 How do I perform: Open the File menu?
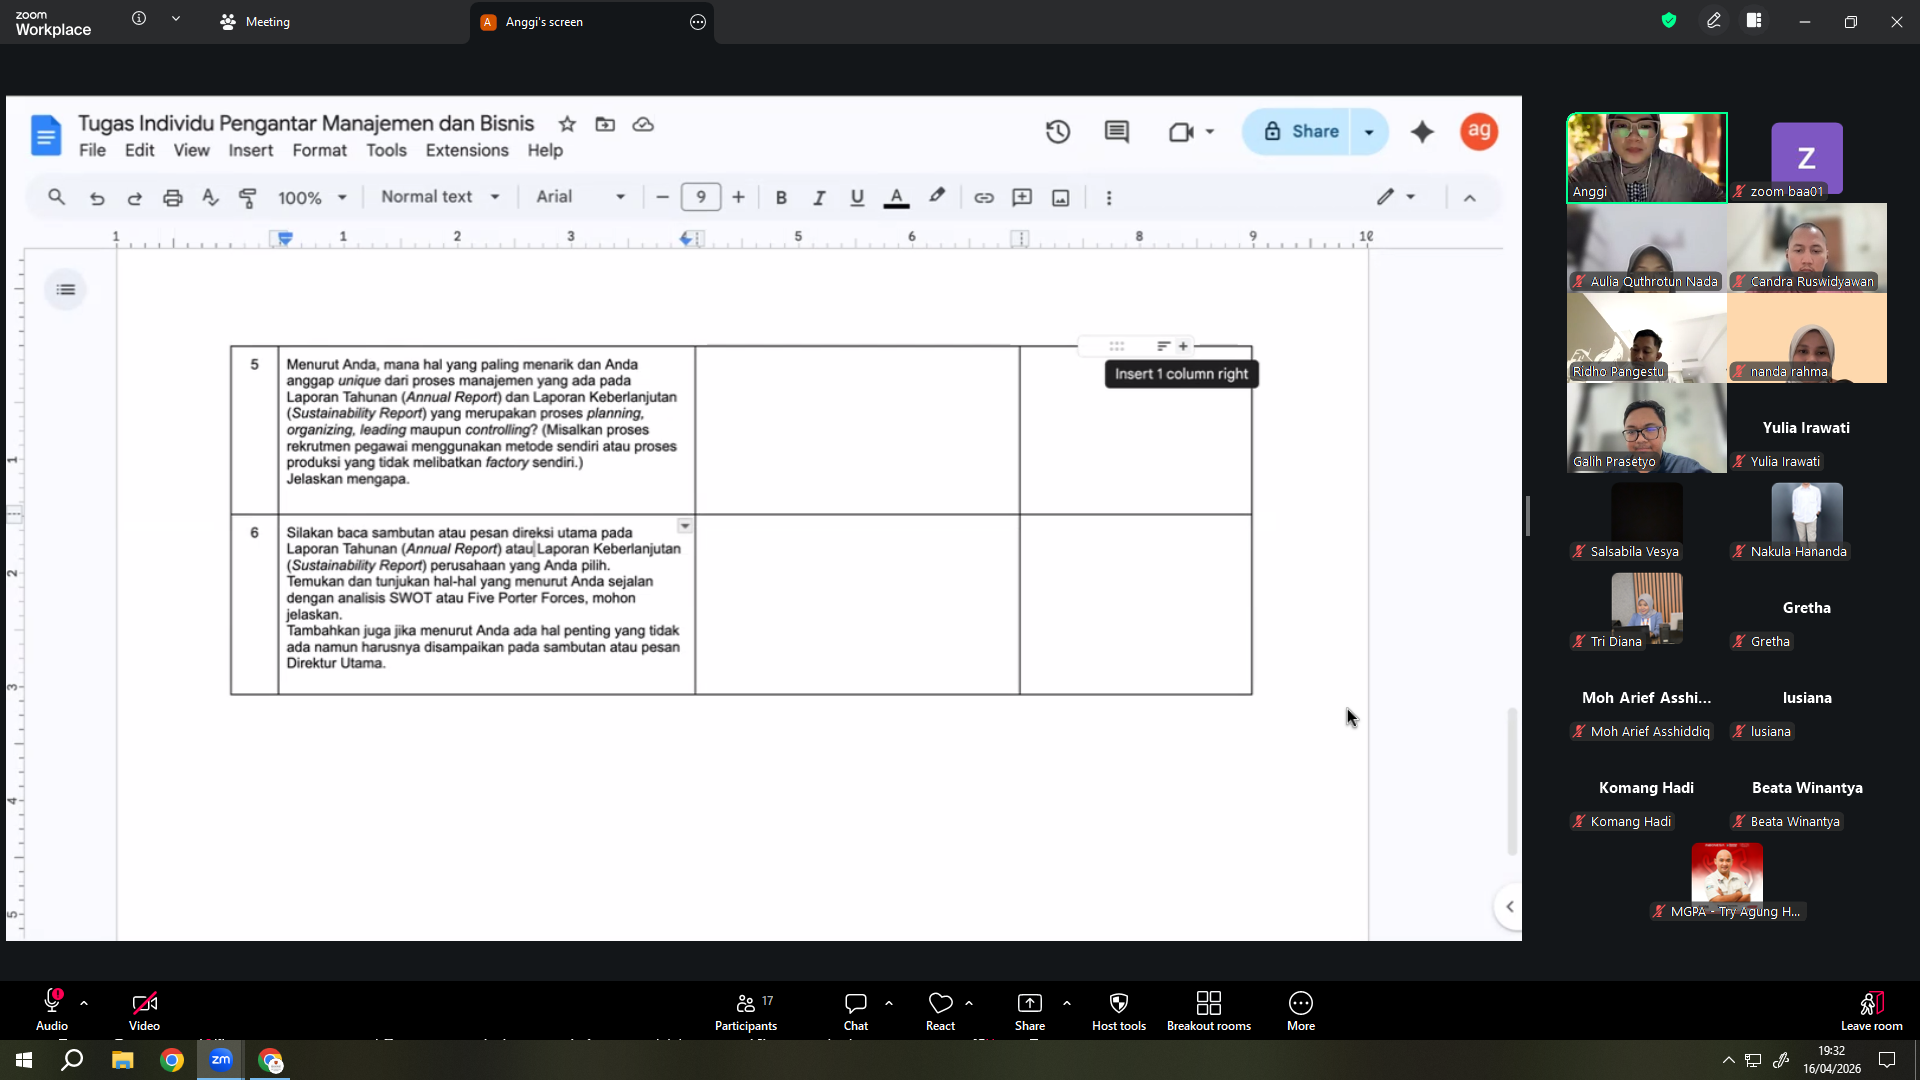92,150
